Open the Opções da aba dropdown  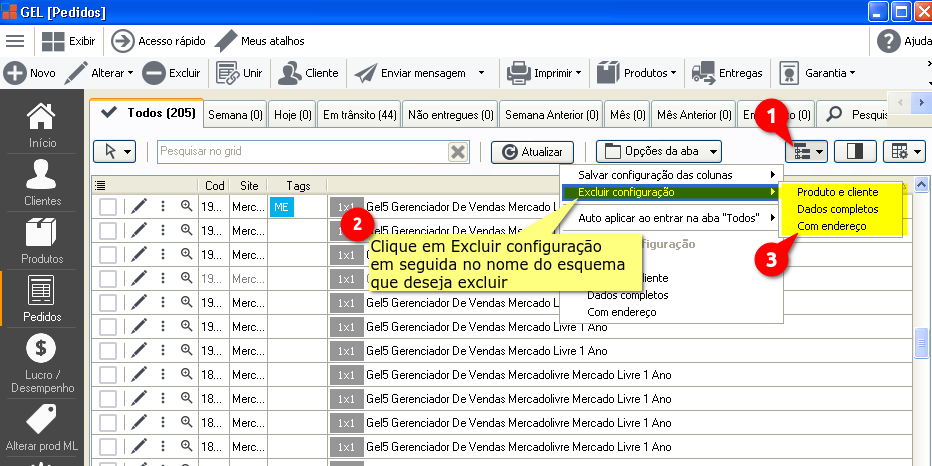pos(659,152)
